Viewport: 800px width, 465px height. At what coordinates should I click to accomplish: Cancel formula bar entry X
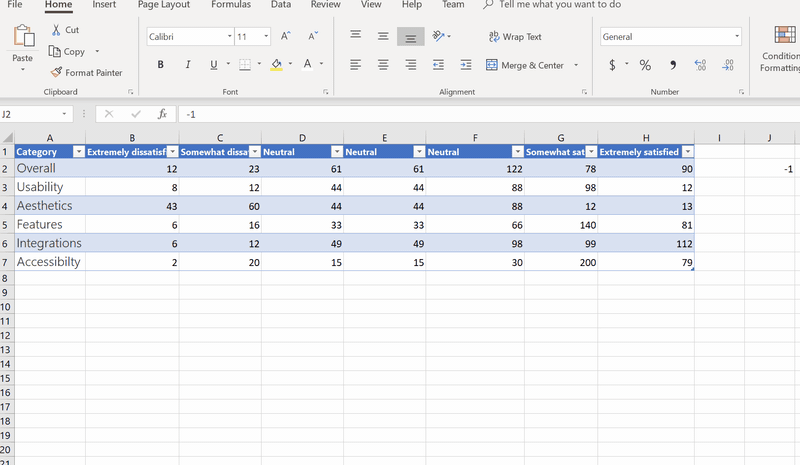click(x=109, y=114)
